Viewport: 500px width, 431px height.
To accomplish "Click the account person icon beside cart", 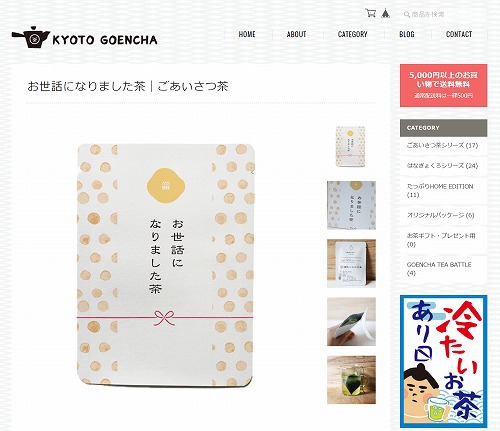I will pyautogui.click(x=385, y=13).
